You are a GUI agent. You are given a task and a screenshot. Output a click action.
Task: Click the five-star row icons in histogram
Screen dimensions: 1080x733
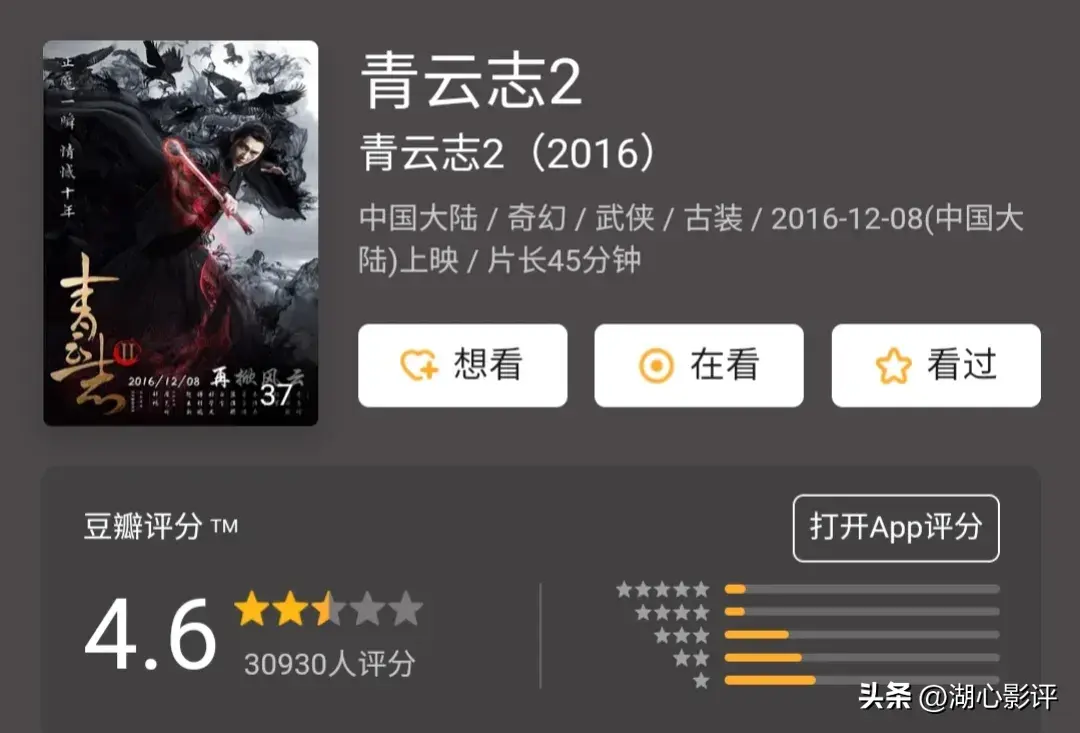[x=663, y=589]
